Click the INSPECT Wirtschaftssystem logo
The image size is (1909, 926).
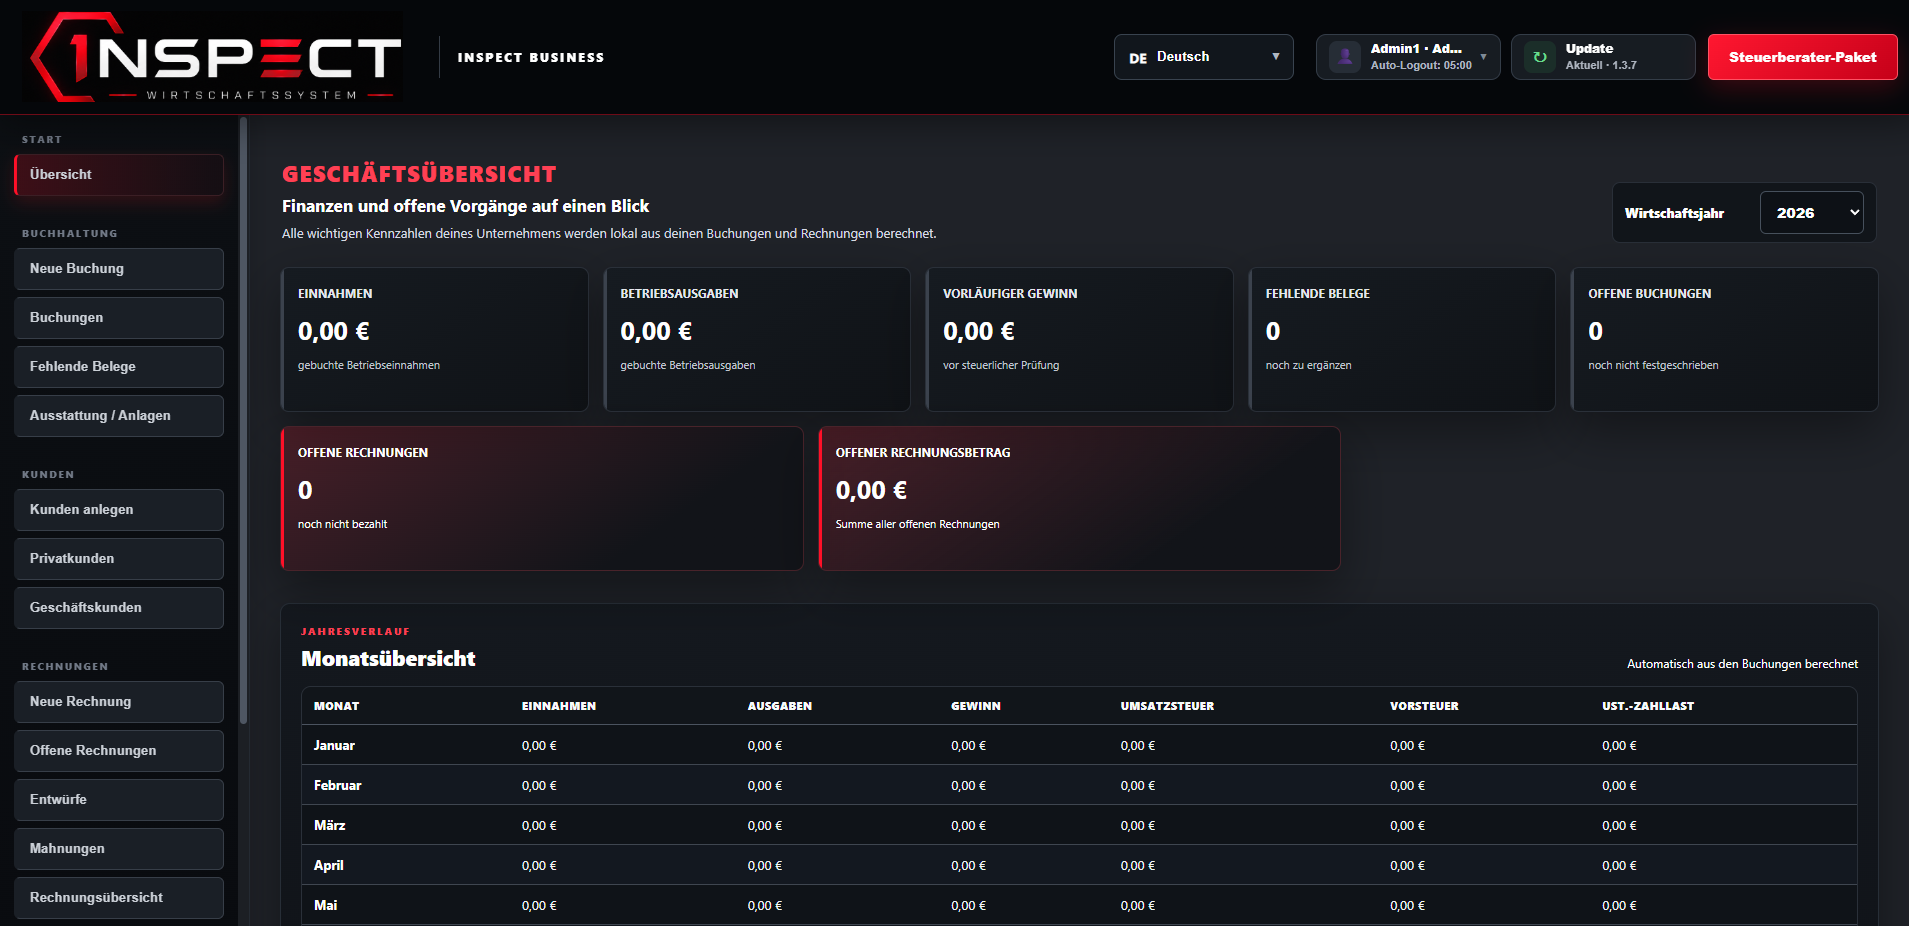pyautogui.click(x=213, y=57)
